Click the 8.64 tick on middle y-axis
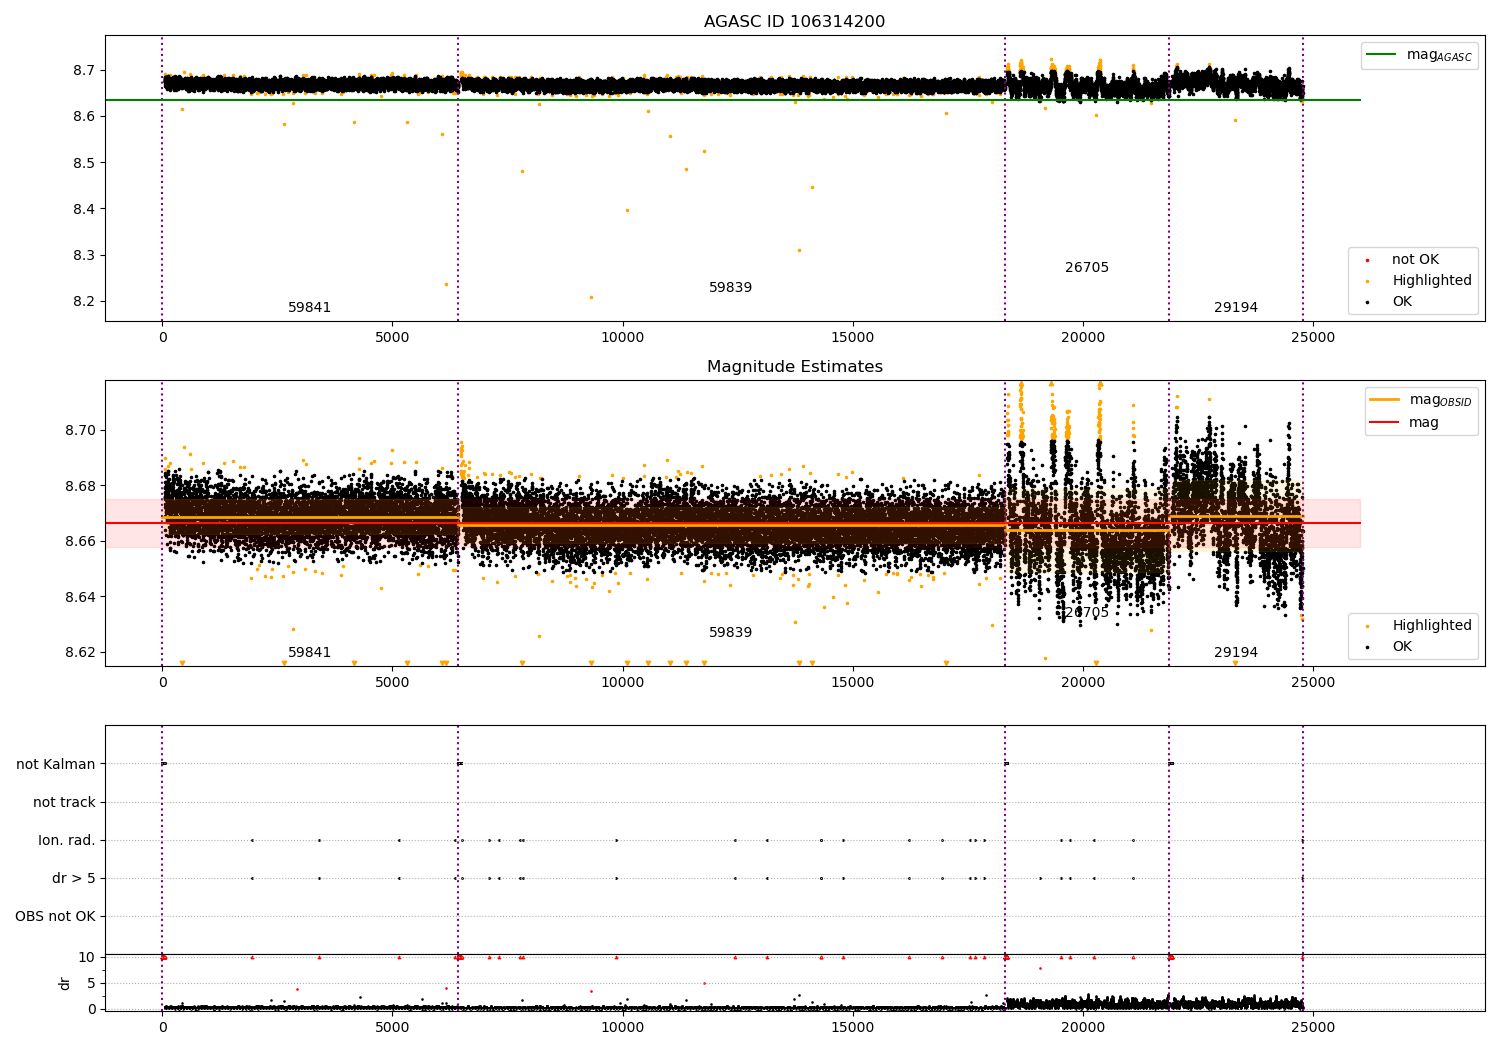Viewport: 1500px width, 1050px height. click(80, 597)
